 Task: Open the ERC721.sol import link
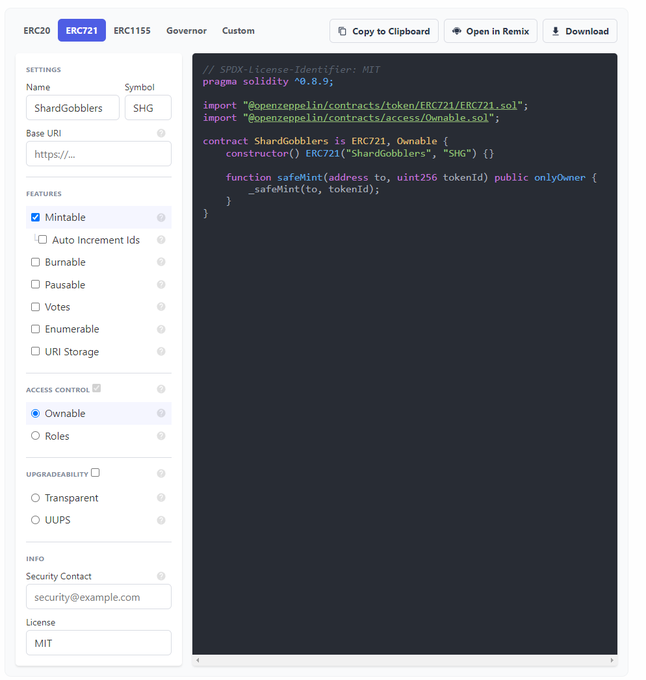coord(382,105)
